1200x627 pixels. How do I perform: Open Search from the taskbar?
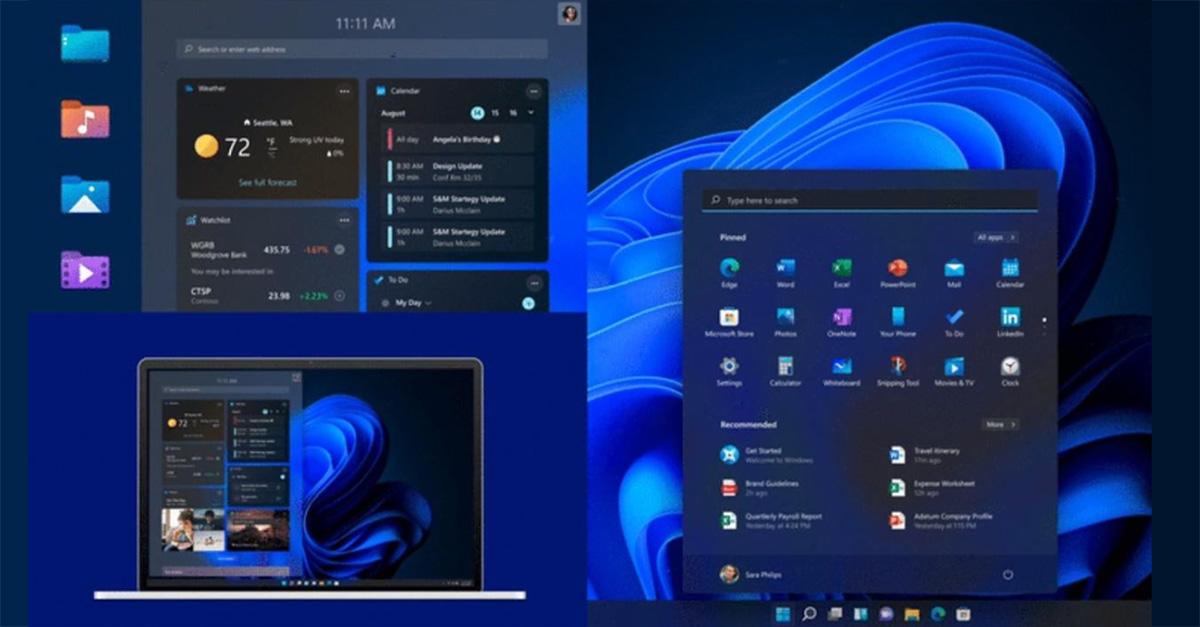(x=809, y=613)
